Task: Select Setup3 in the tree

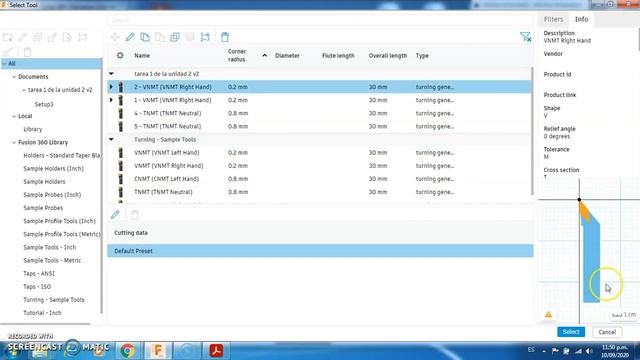Action: [x=44, y=104]
